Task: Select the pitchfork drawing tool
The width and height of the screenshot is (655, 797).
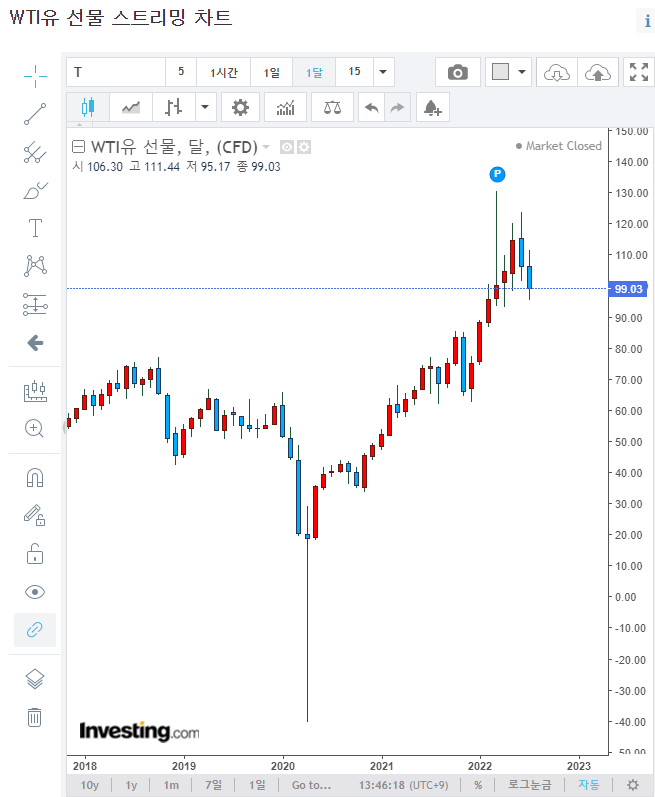Action: coord(35,152)
